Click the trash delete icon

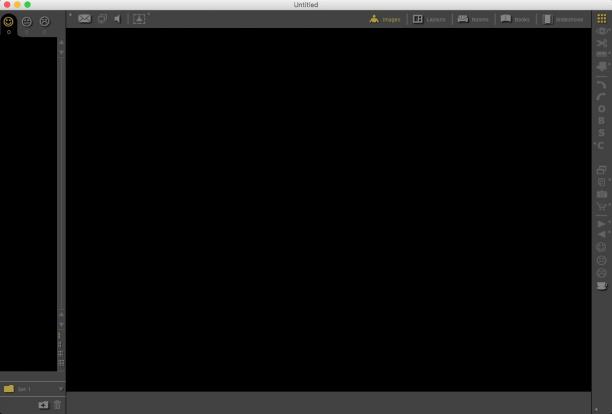tap(57, 405)
